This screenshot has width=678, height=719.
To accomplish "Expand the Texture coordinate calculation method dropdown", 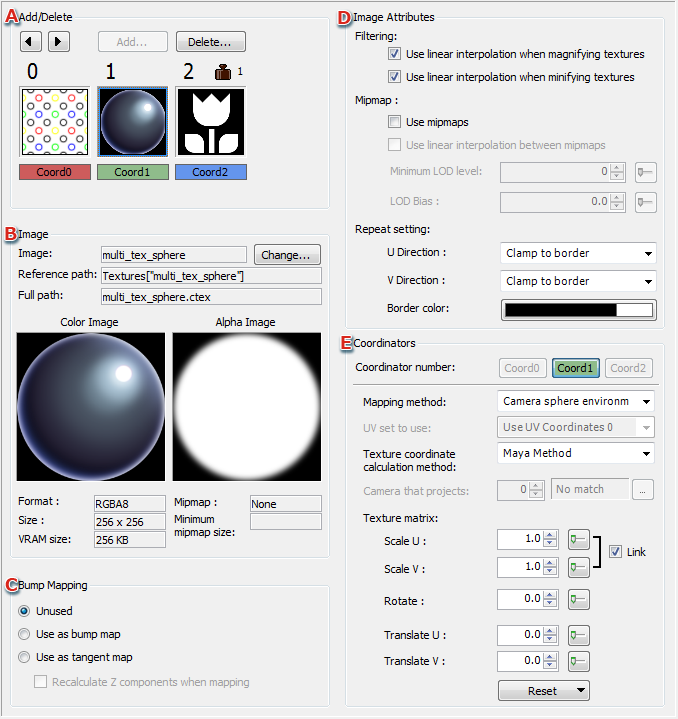I will click(576, 453).
